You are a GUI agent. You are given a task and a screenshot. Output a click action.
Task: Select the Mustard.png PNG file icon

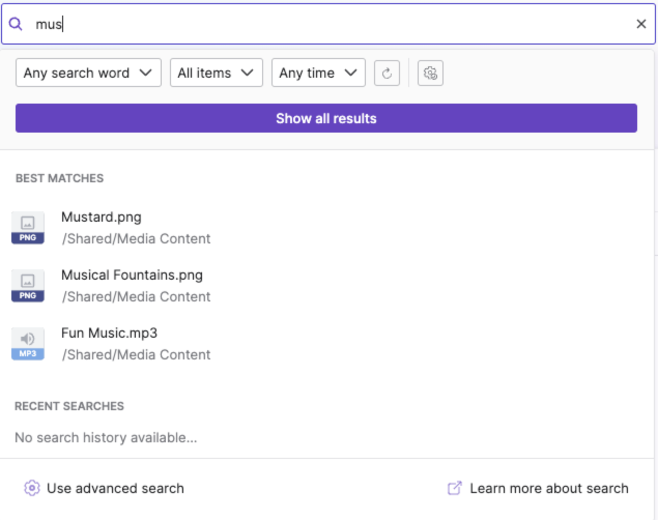[28, 227]
